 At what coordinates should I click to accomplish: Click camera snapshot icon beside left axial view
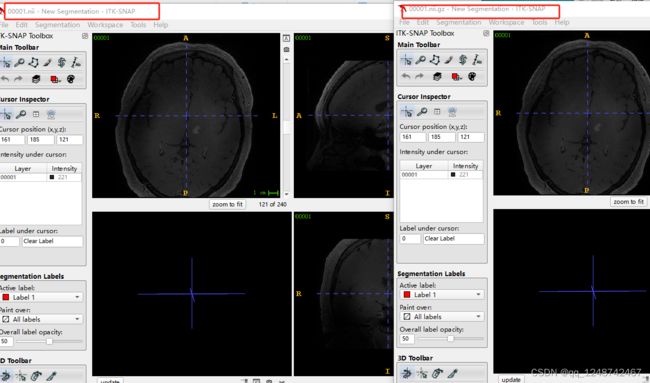(286, 49)
